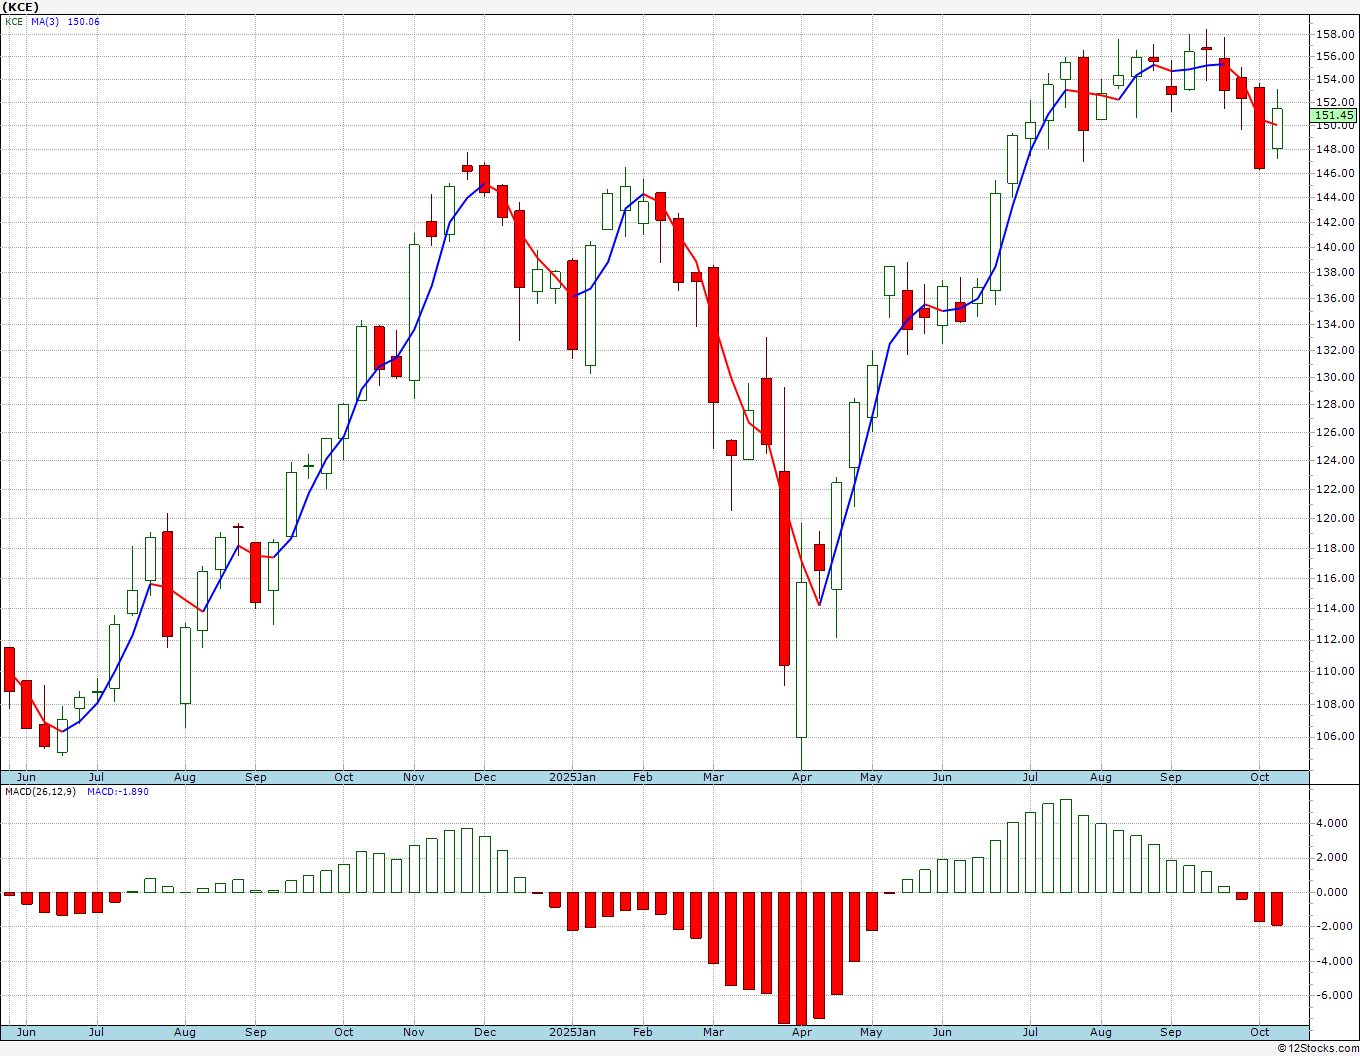Click the tallest green MACD histogram bar
This screenshot has width=1360, height=1056.
tap(1066, 846)
